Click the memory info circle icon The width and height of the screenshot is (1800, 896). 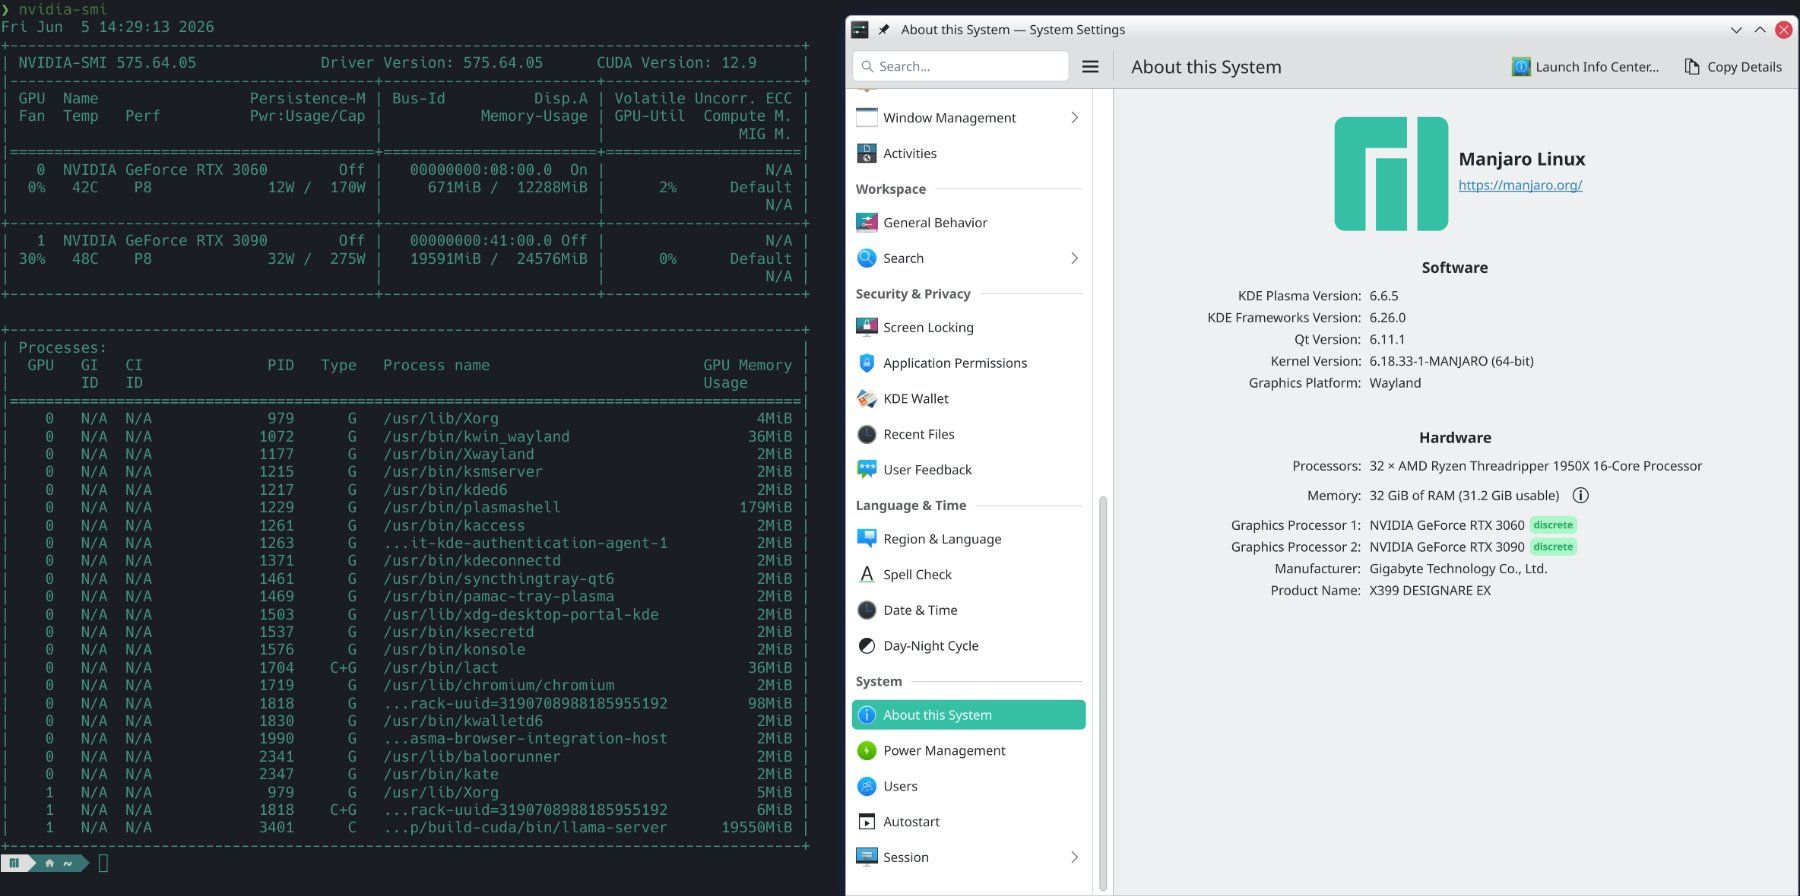[x=1581, y=495]
